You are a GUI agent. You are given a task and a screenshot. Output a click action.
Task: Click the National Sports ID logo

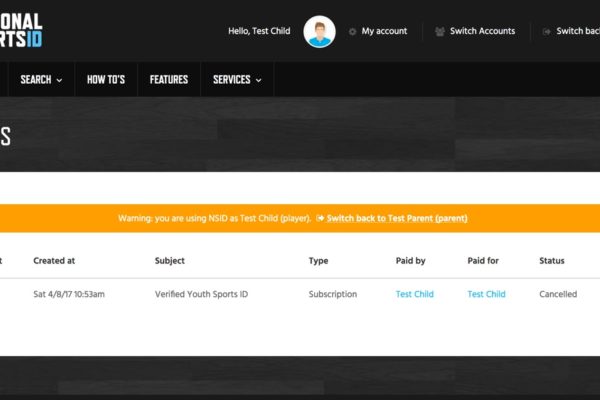[21, 30]
